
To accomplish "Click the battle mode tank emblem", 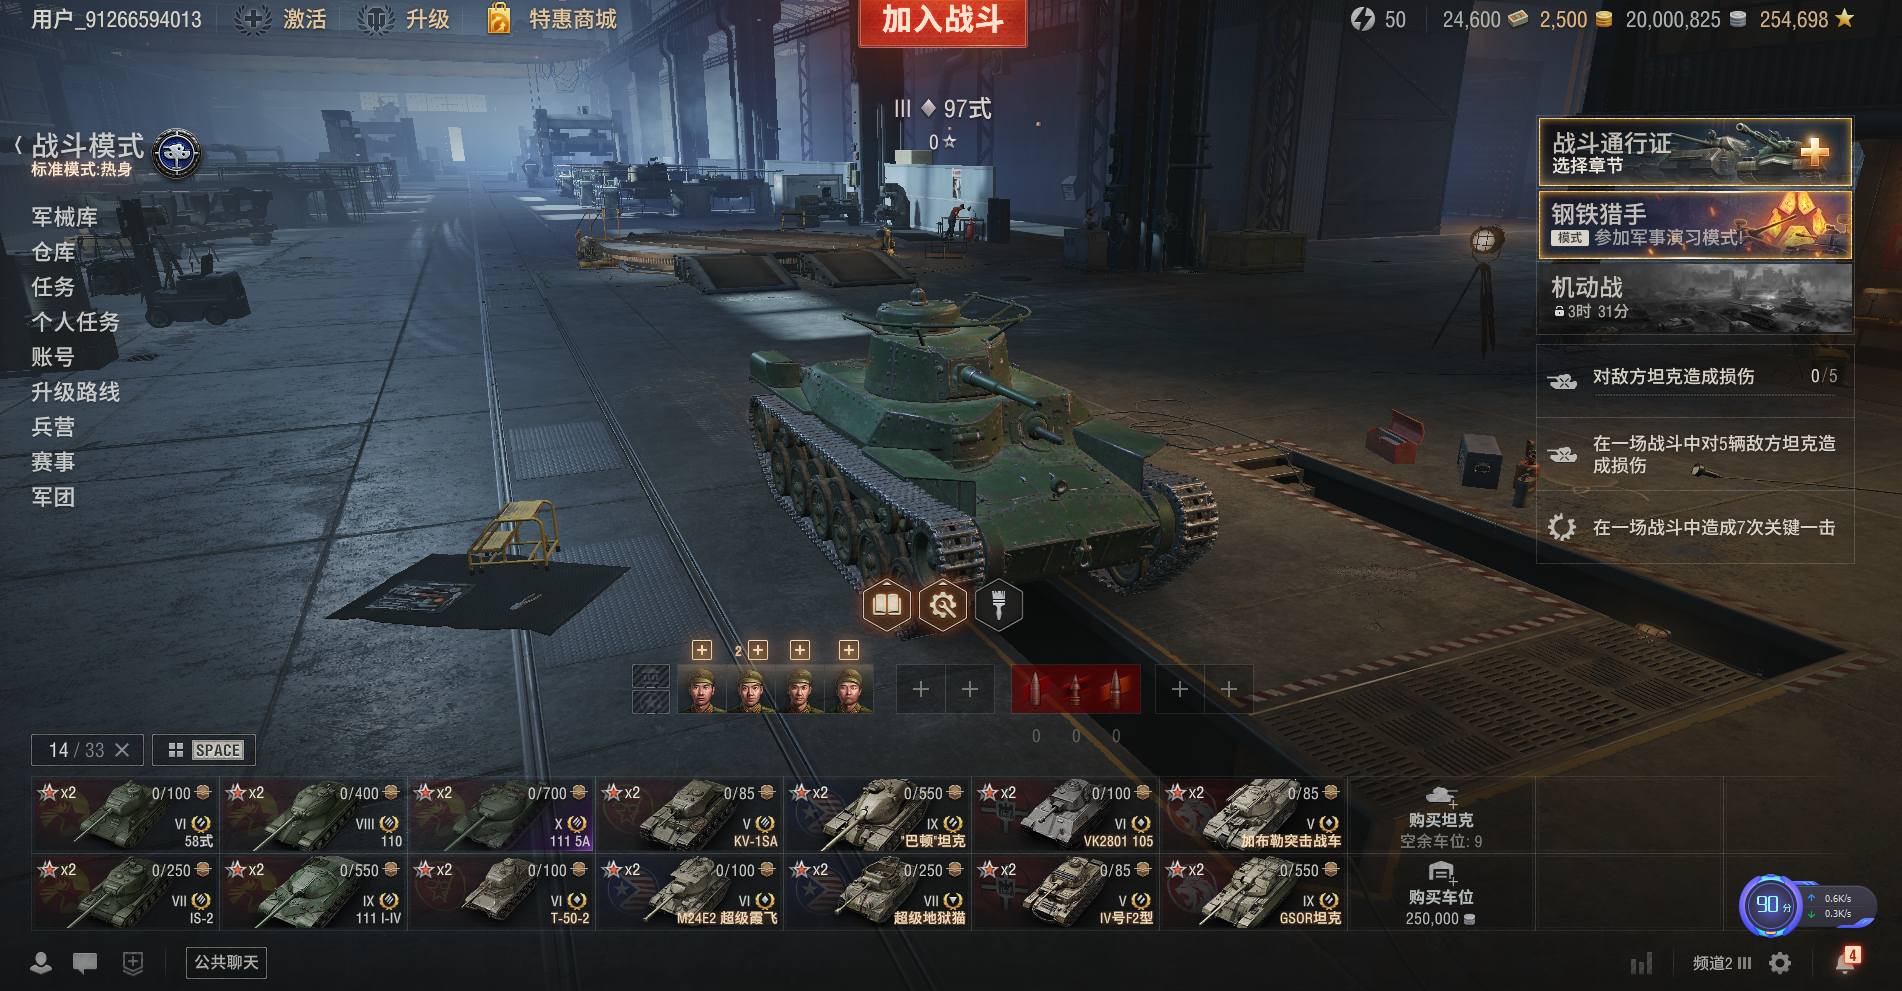I will pyautogui.click(x=177, y=154).
